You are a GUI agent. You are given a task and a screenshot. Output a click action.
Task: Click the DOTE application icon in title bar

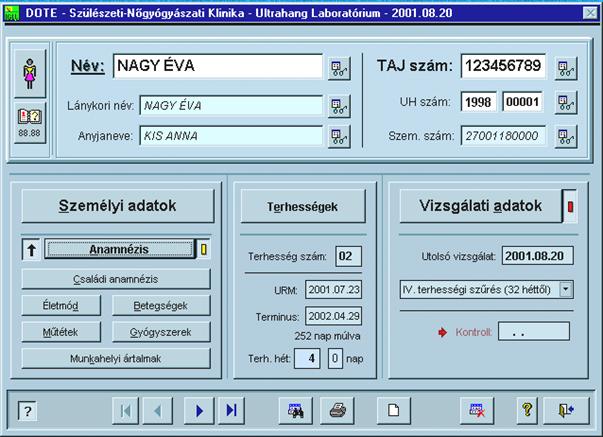(x=12, y=13)
